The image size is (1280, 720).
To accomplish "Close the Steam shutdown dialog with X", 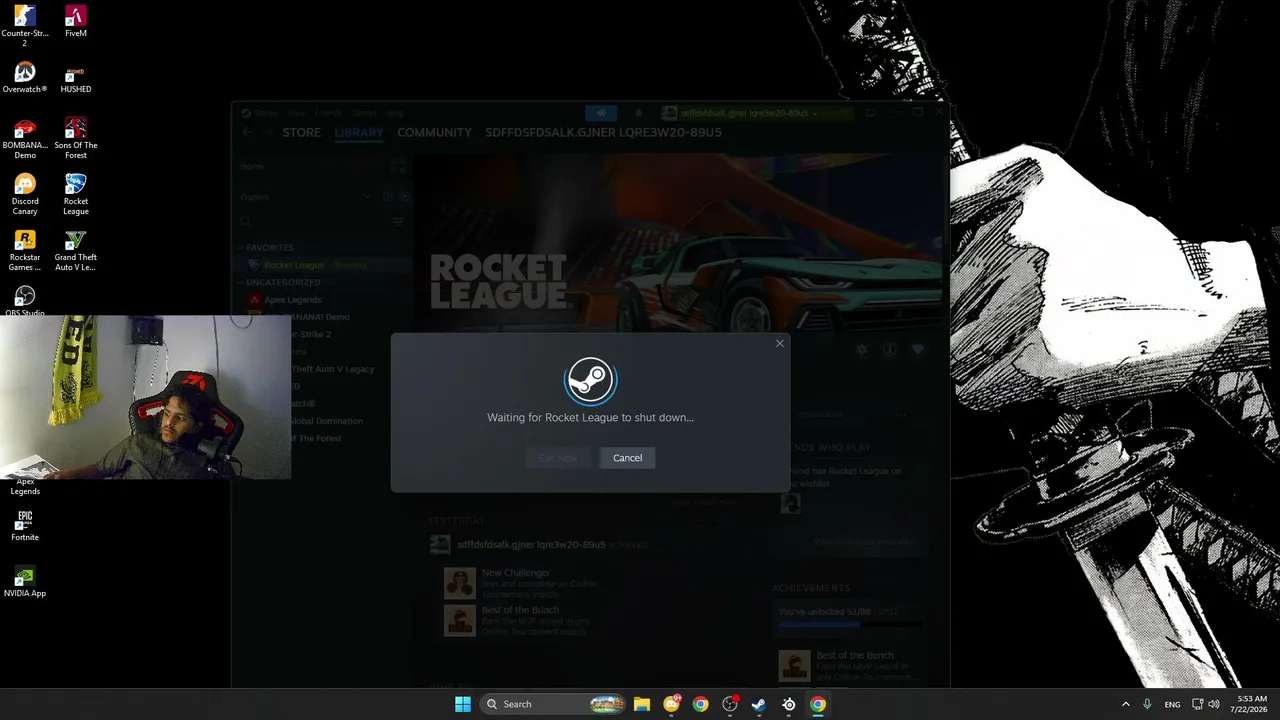I will pos(780,344).
